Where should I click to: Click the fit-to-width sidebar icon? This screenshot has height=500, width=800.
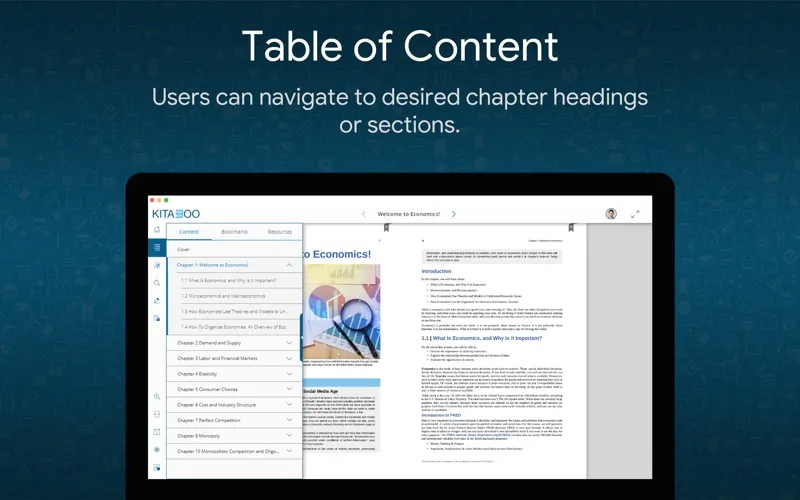coord(157,414)
